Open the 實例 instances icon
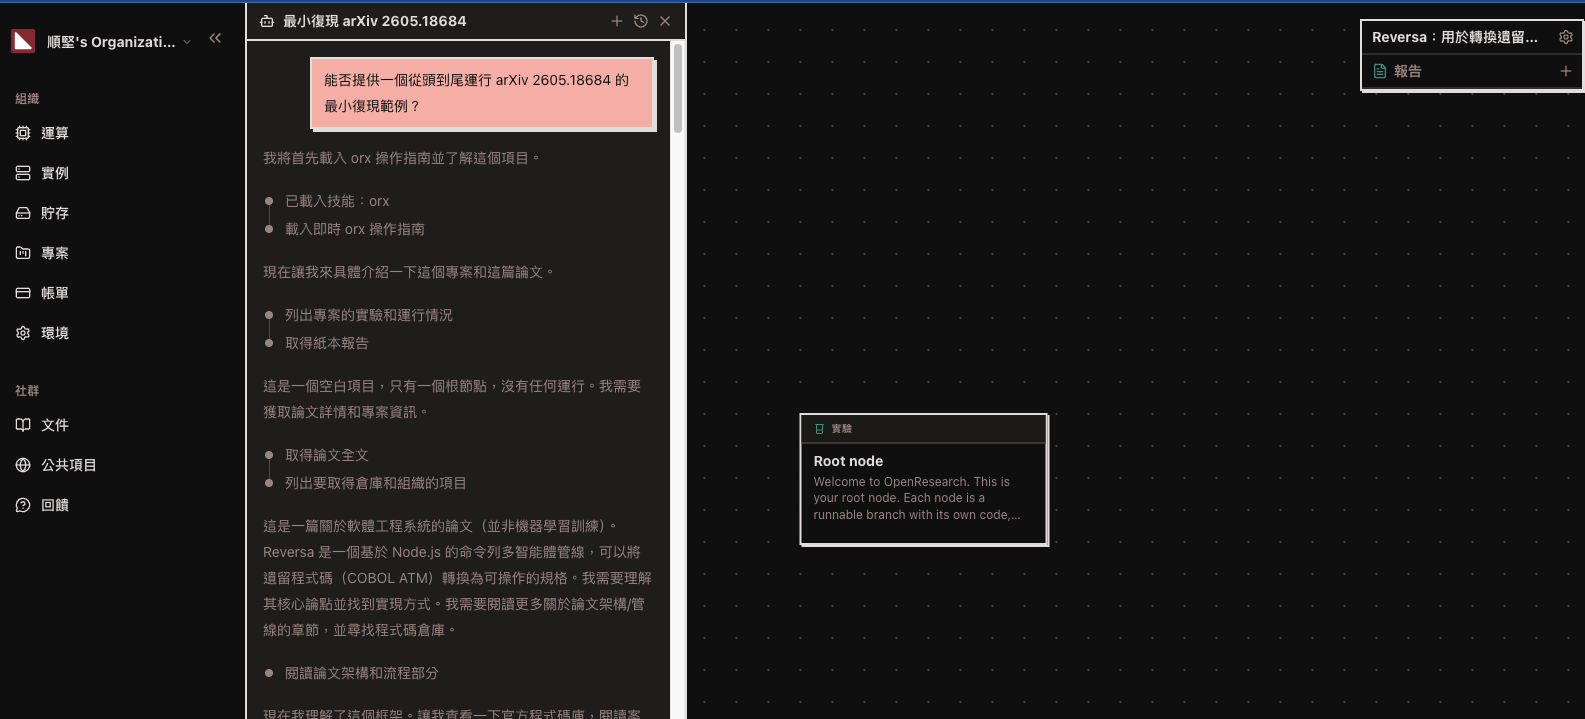The width and height of the screenshot is (1585, 719). tap(23, 173)
